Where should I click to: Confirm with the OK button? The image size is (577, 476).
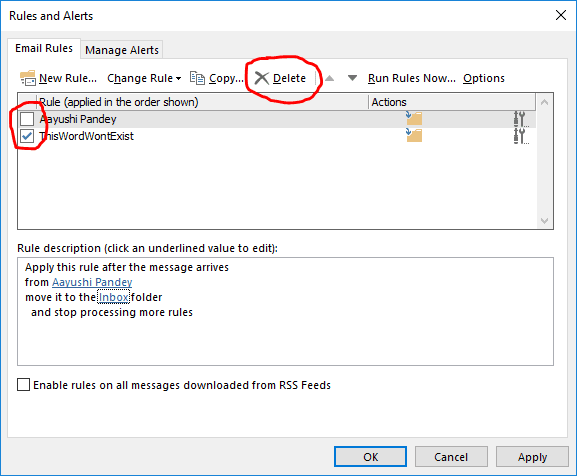click(x=370, y=457)
